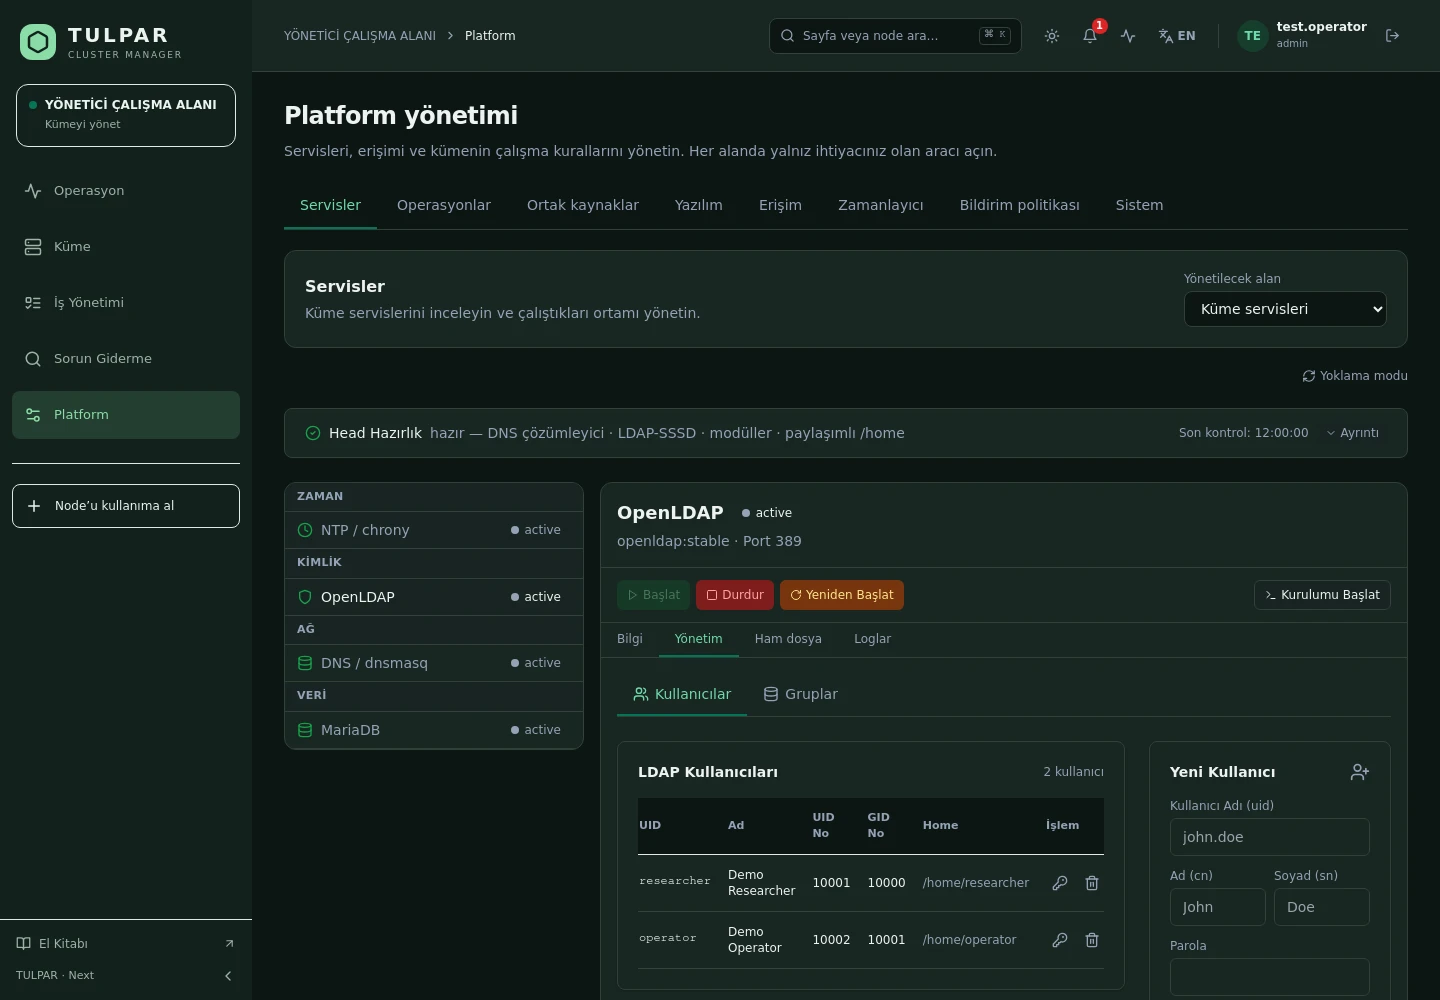Viewport: 1440px width, 1000px height.
Task: Click the page or node search box
Action: pyautogui.click(x=895, y=36)
